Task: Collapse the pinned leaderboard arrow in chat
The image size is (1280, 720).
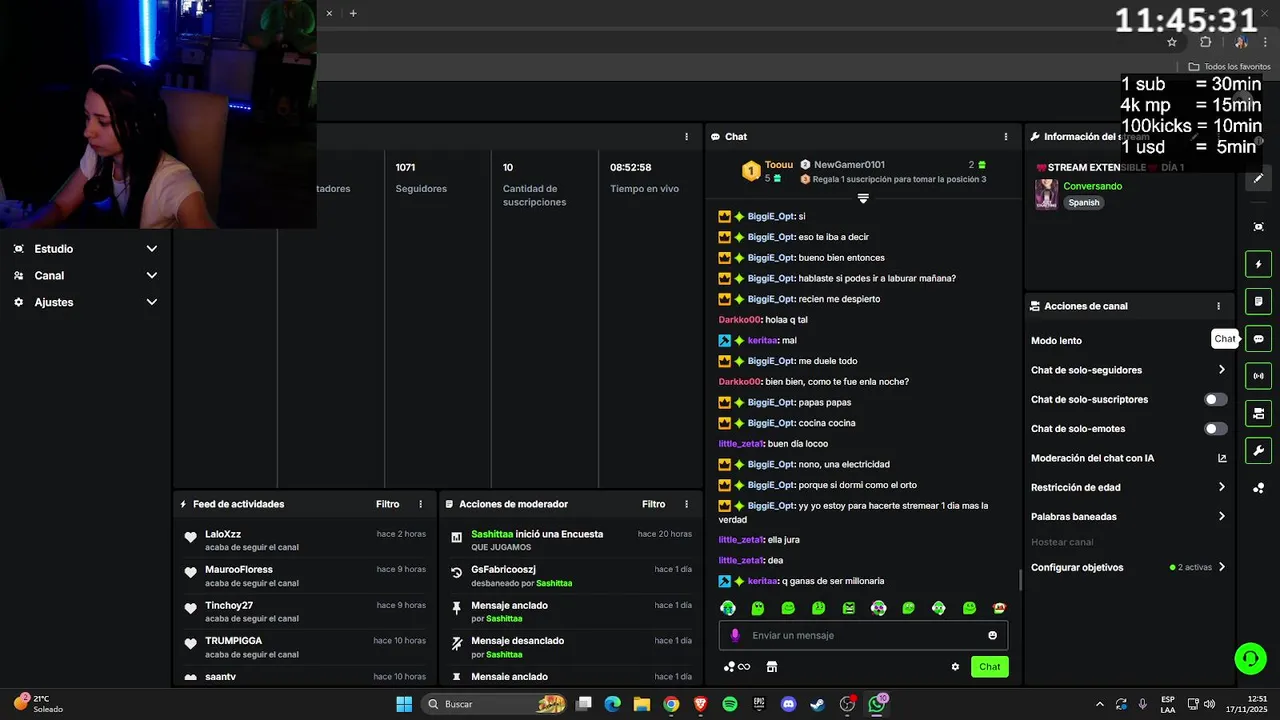Action: [863, 198]
